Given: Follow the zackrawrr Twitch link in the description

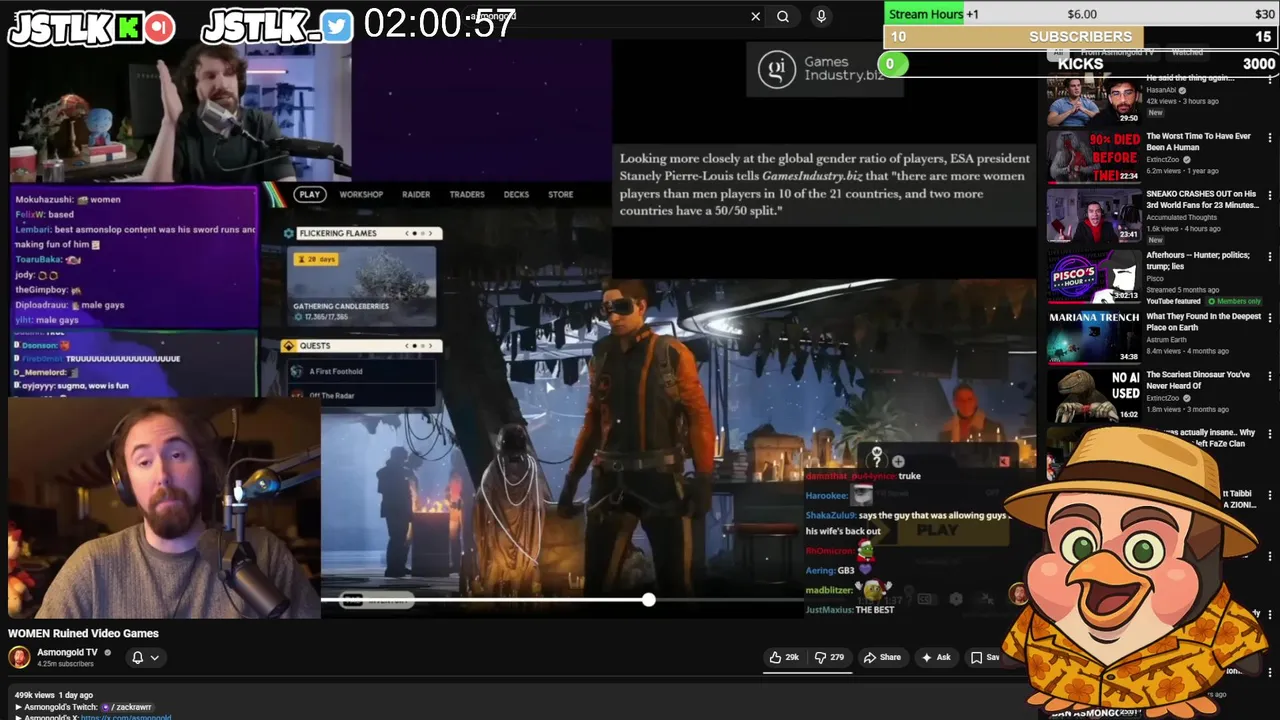Looking at the screenshot, I should [x=130, y=707].
